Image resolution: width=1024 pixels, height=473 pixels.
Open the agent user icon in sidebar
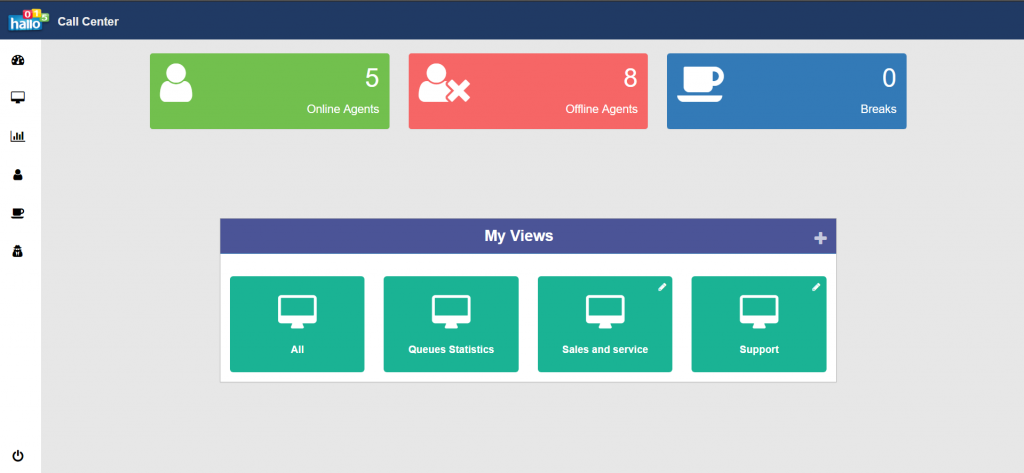tap(17, 175)
